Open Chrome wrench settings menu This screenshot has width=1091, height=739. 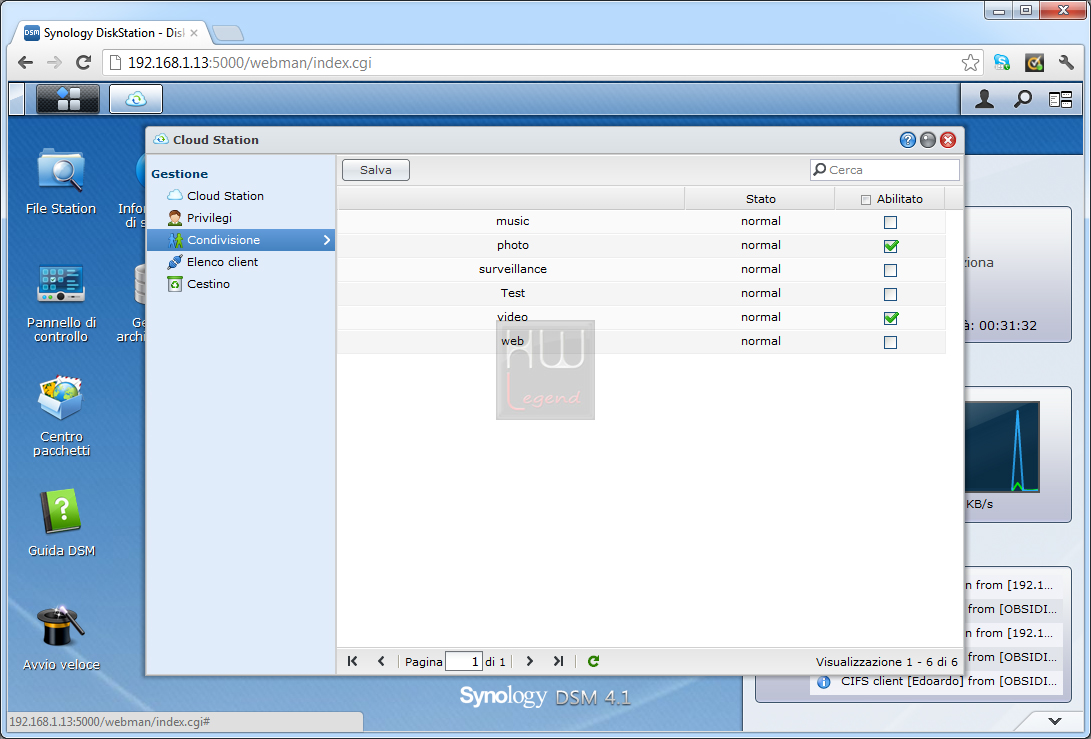click(1066, 63)
